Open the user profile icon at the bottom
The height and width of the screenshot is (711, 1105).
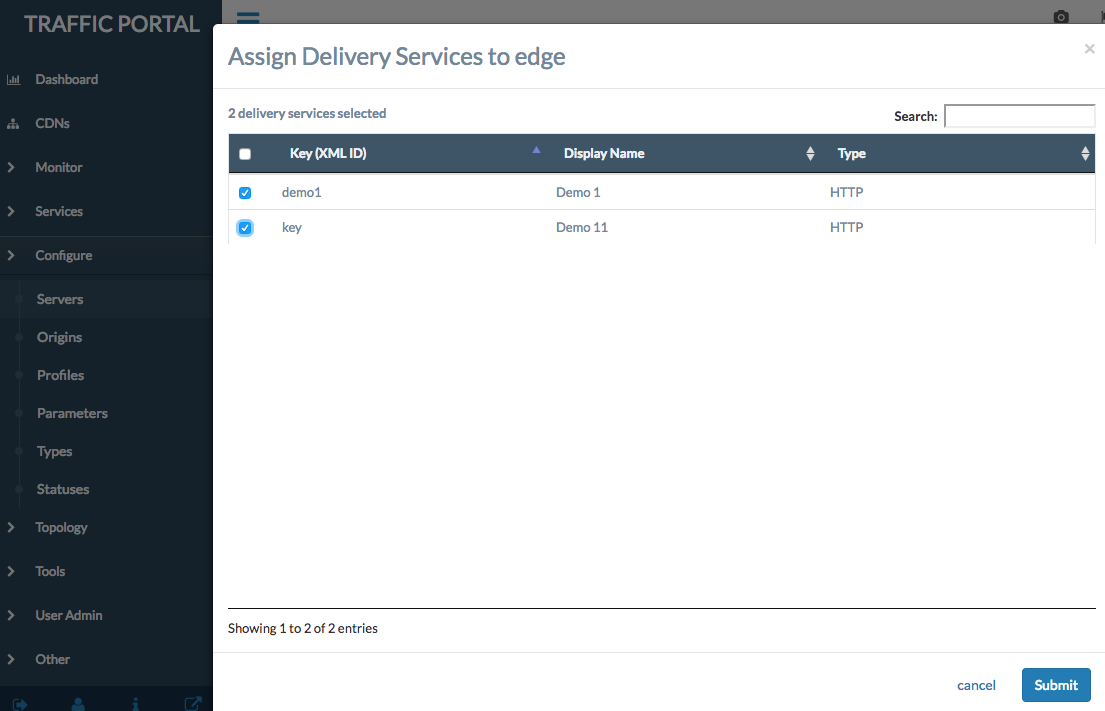pos(79,703)
